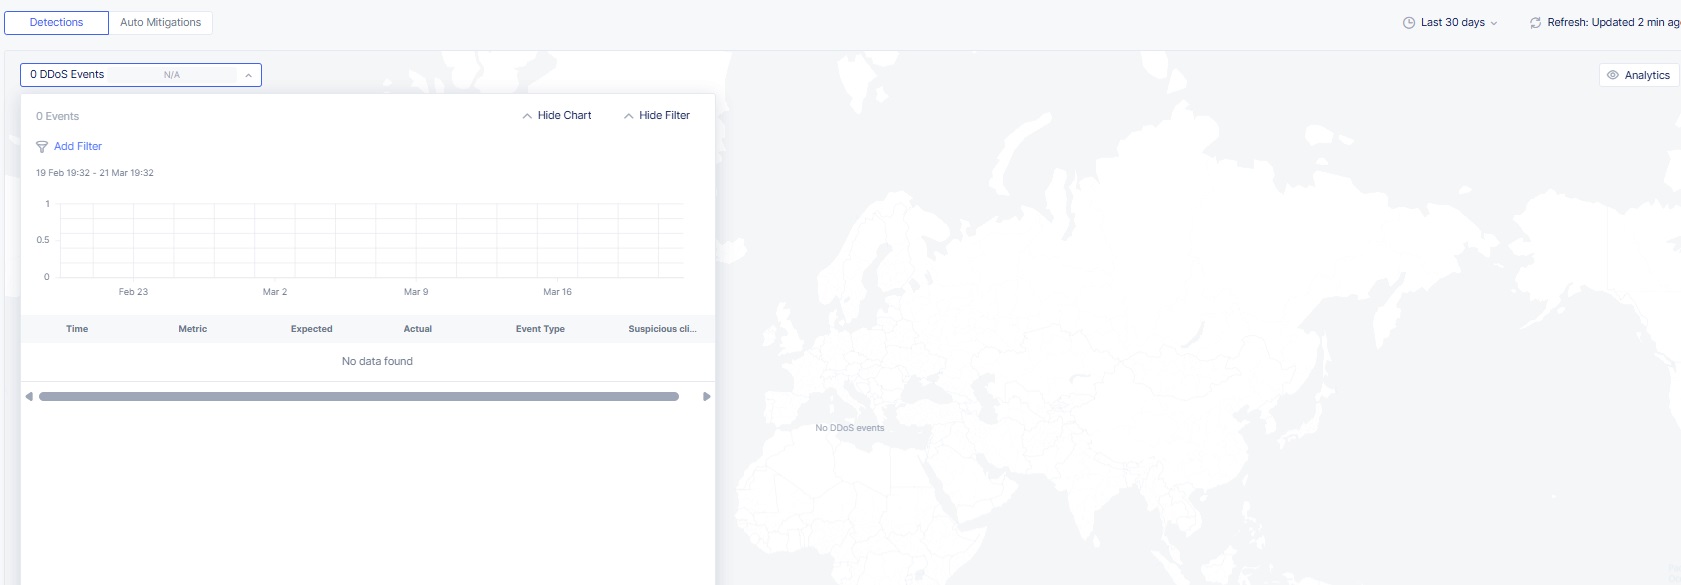1681x585 pixels.
Task: Click the clock icon beside Last 30 days
Action: pyautogui.click(x=1409, y=23)
